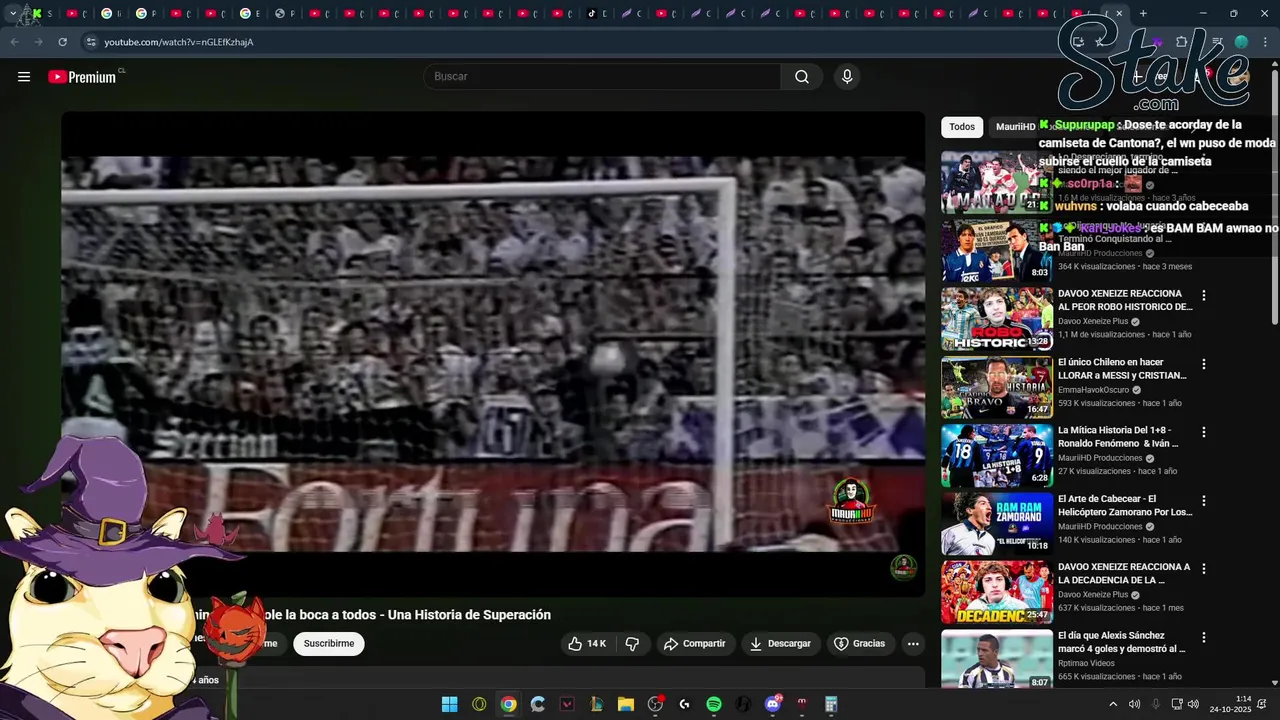Viewport: 1280px width, 720px height.
Task: Open options for DAVOO XENEIZE ROBO HISTORICO video
Action: [x=1204, y=296]
